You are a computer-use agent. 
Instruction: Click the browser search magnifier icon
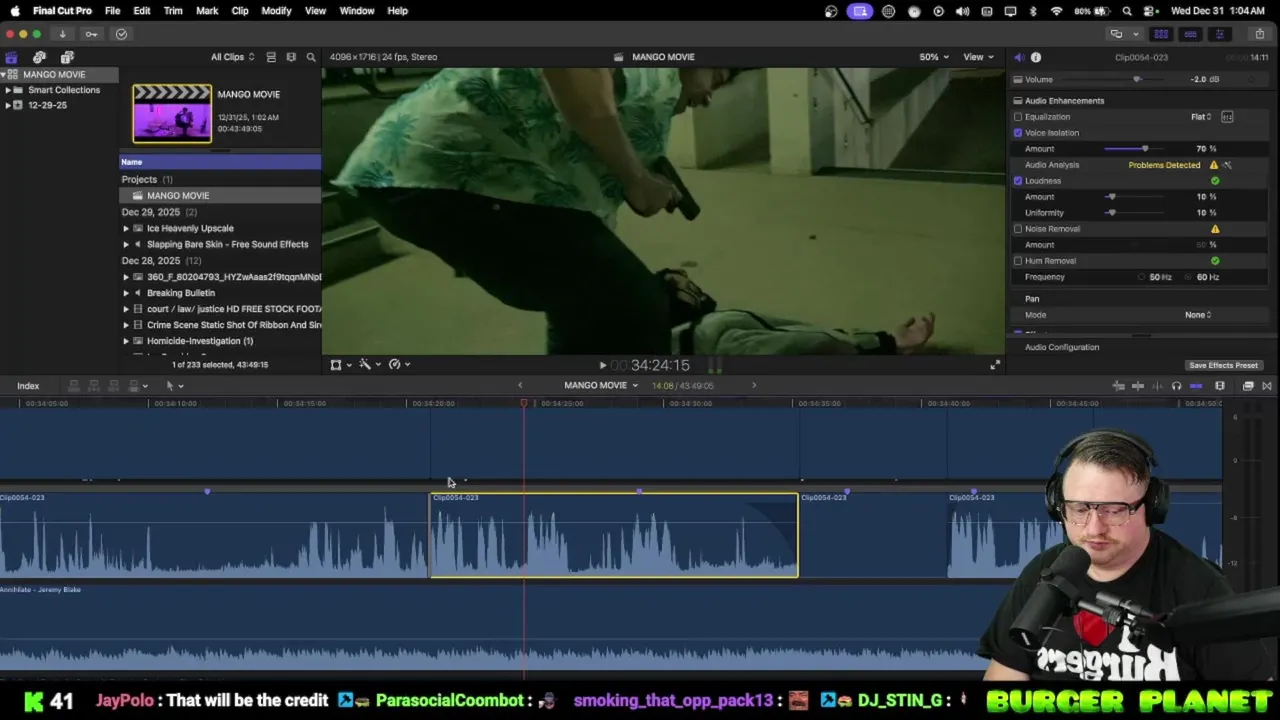coord(311,57)
